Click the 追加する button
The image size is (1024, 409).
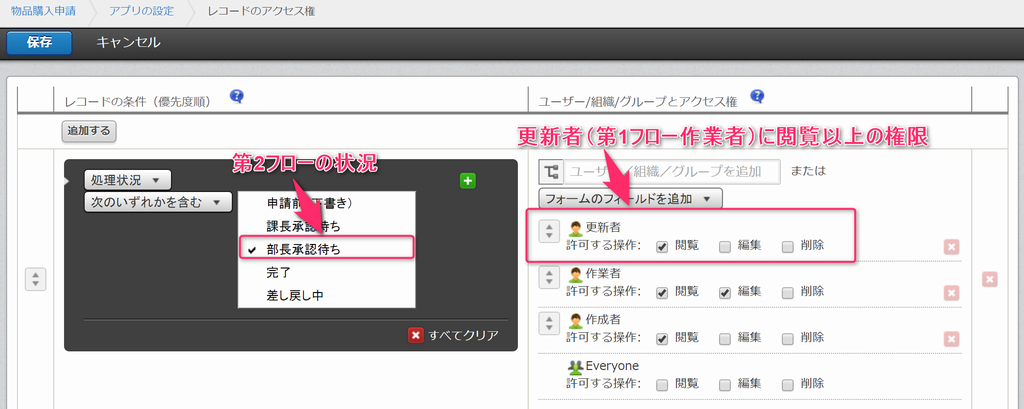point(89,131)
